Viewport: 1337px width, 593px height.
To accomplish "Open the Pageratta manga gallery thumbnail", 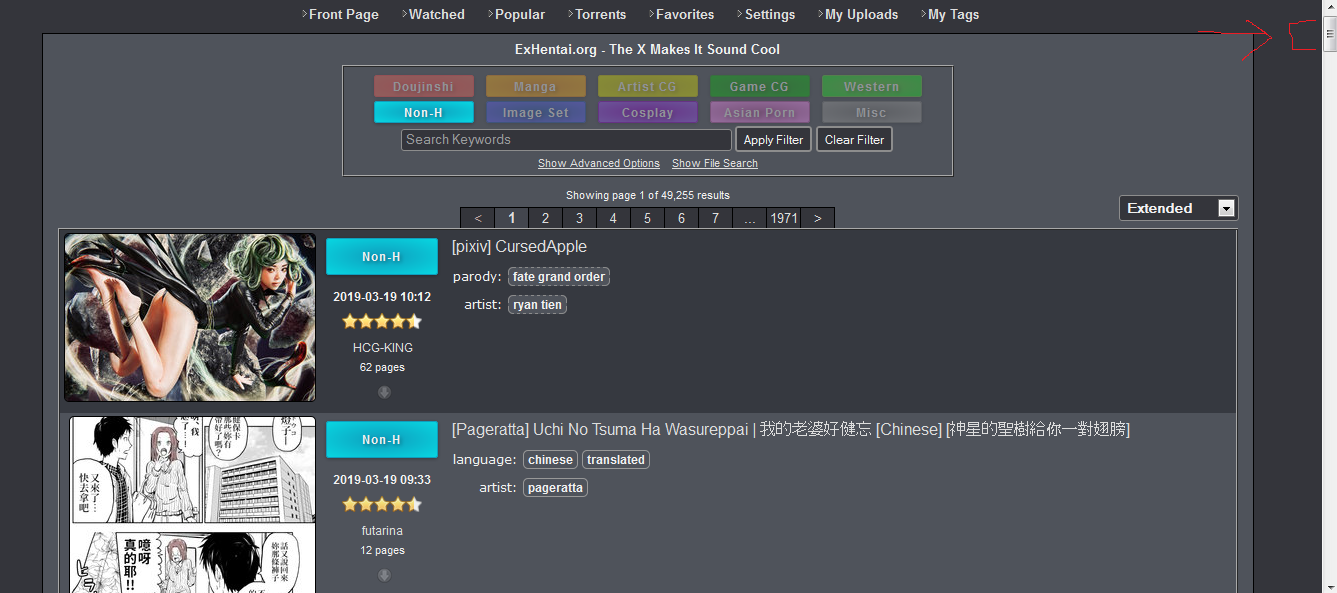I will [192, 505].
